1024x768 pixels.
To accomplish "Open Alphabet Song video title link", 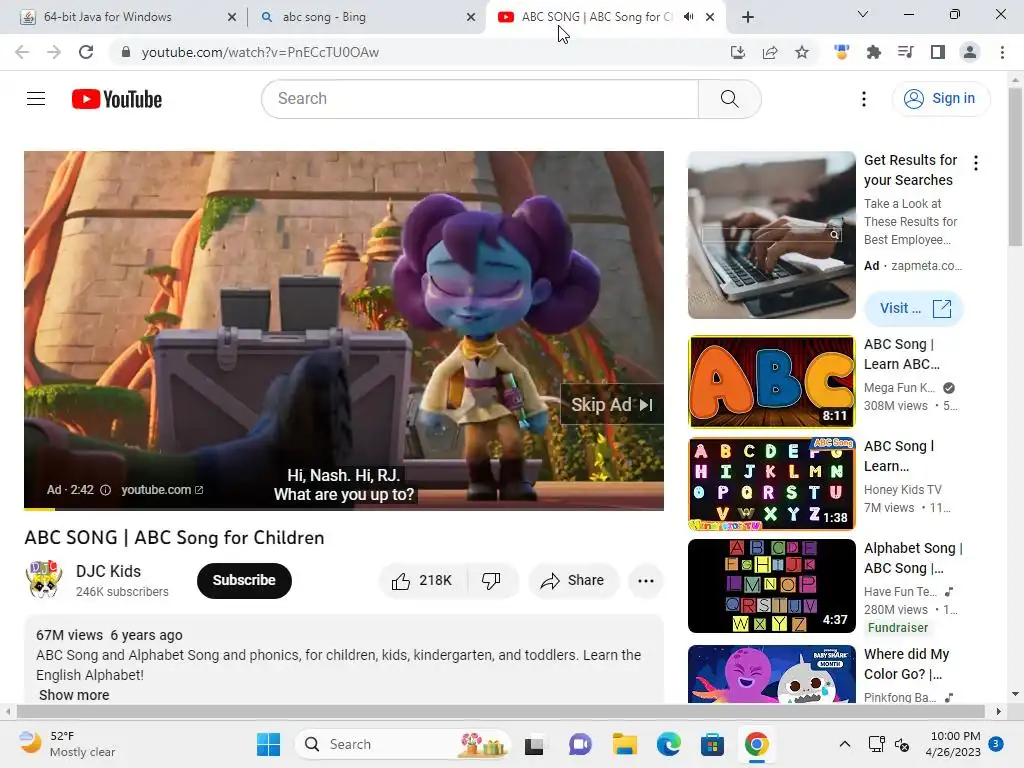I will pyautogui.click(x=913, y=558).
